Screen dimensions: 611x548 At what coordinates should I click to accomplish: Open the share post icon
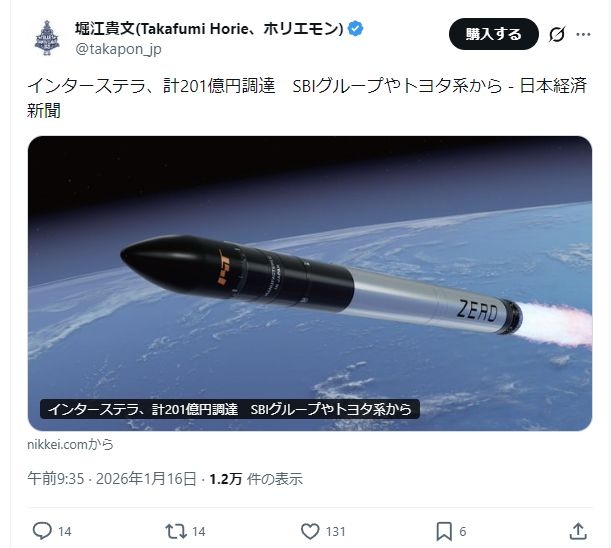(578, 531)
